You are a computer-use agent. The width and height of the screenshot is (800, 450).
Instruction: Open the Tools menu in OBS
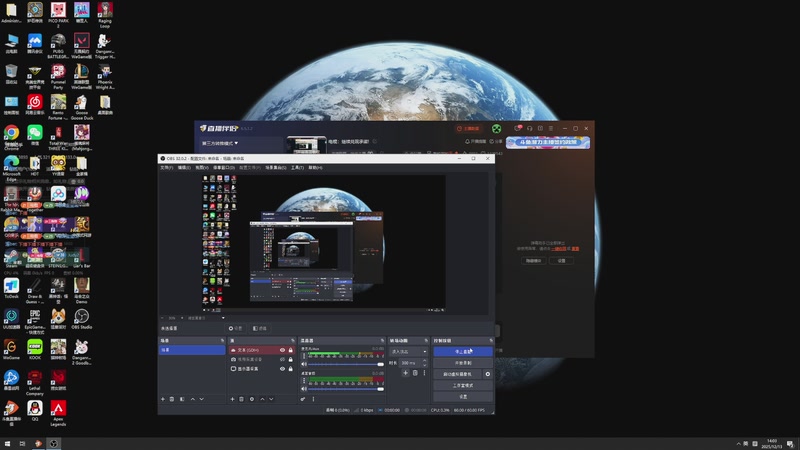297,167
